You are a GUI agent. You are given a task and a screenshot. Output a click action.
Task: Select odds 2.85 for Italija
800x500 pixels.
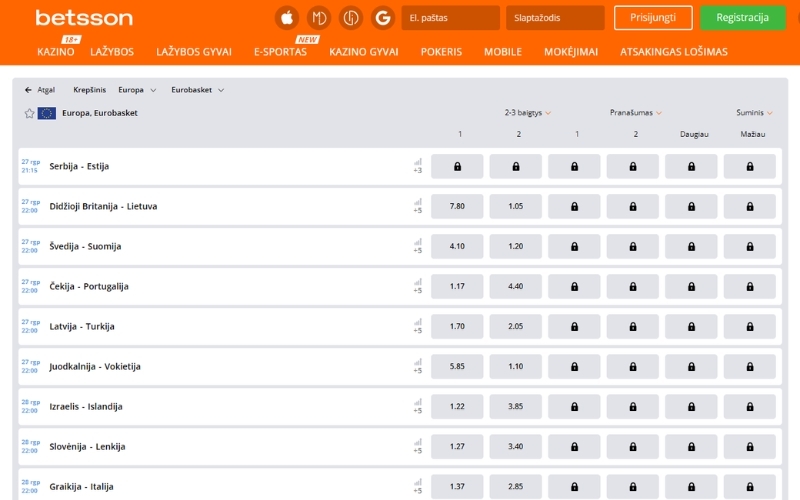coord(515,487)
